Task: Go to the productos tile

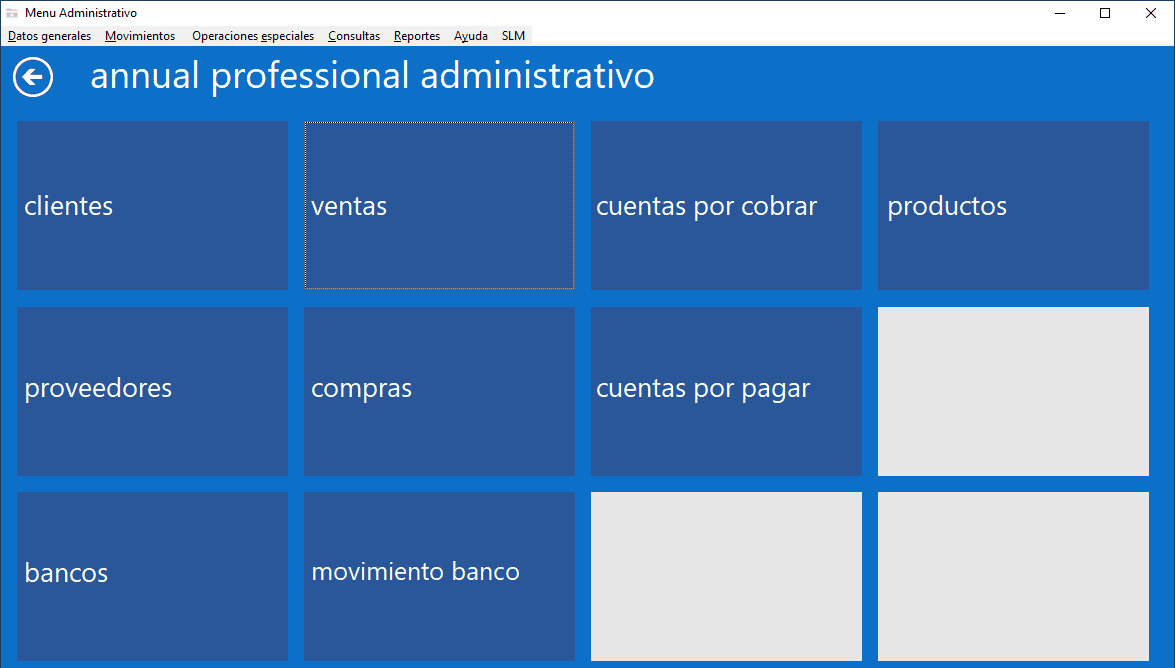Action: 1013,206
